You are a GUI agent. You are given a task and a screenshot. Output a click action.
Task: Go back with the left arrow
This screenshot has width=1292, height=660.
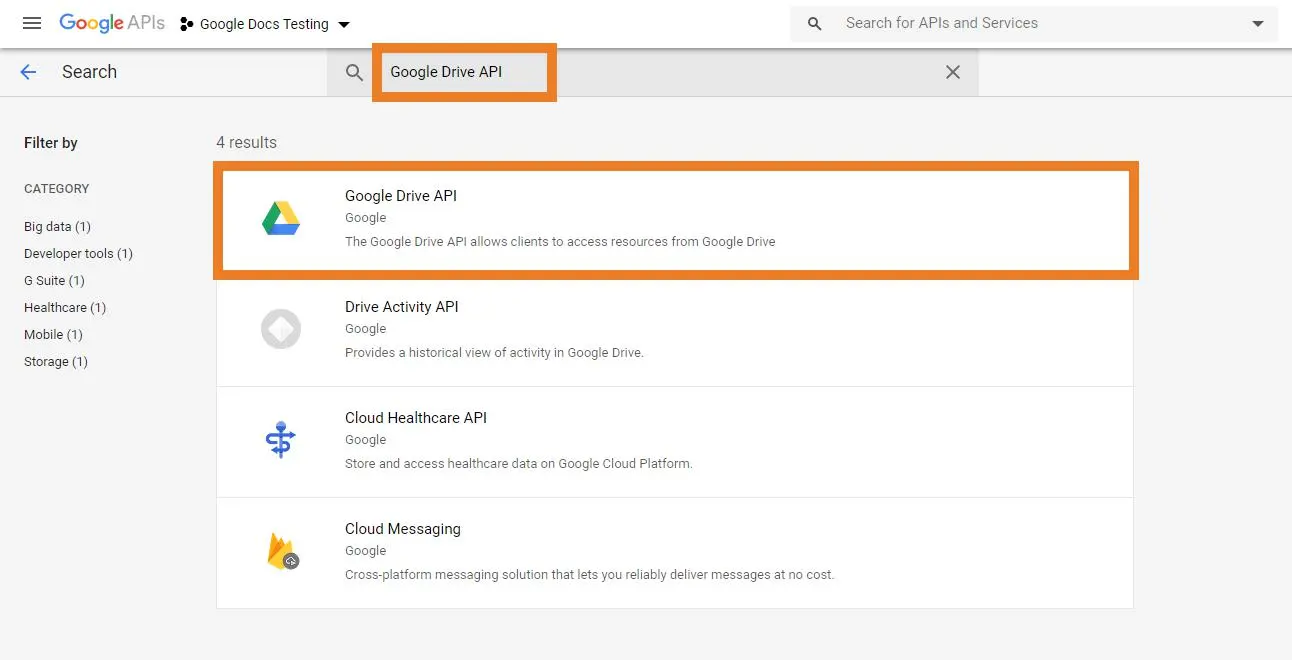pyautogui.click(x=28, y=72)
